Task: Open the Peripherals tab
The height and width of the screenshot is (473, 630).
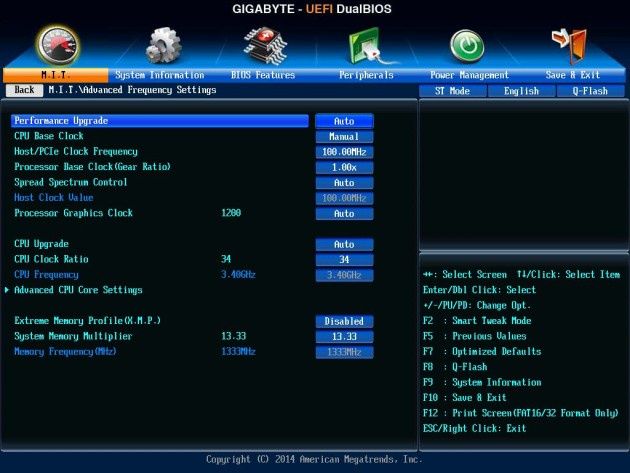Action: click(x=366, y=75)
